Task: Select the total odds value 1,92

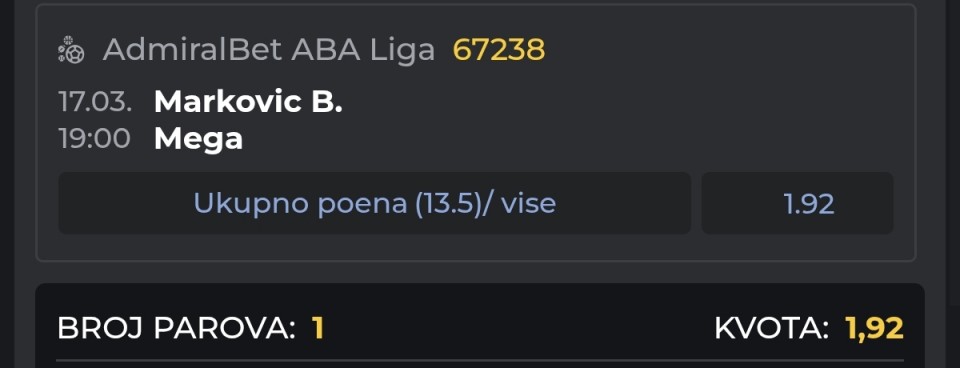Action: (874, 329)
